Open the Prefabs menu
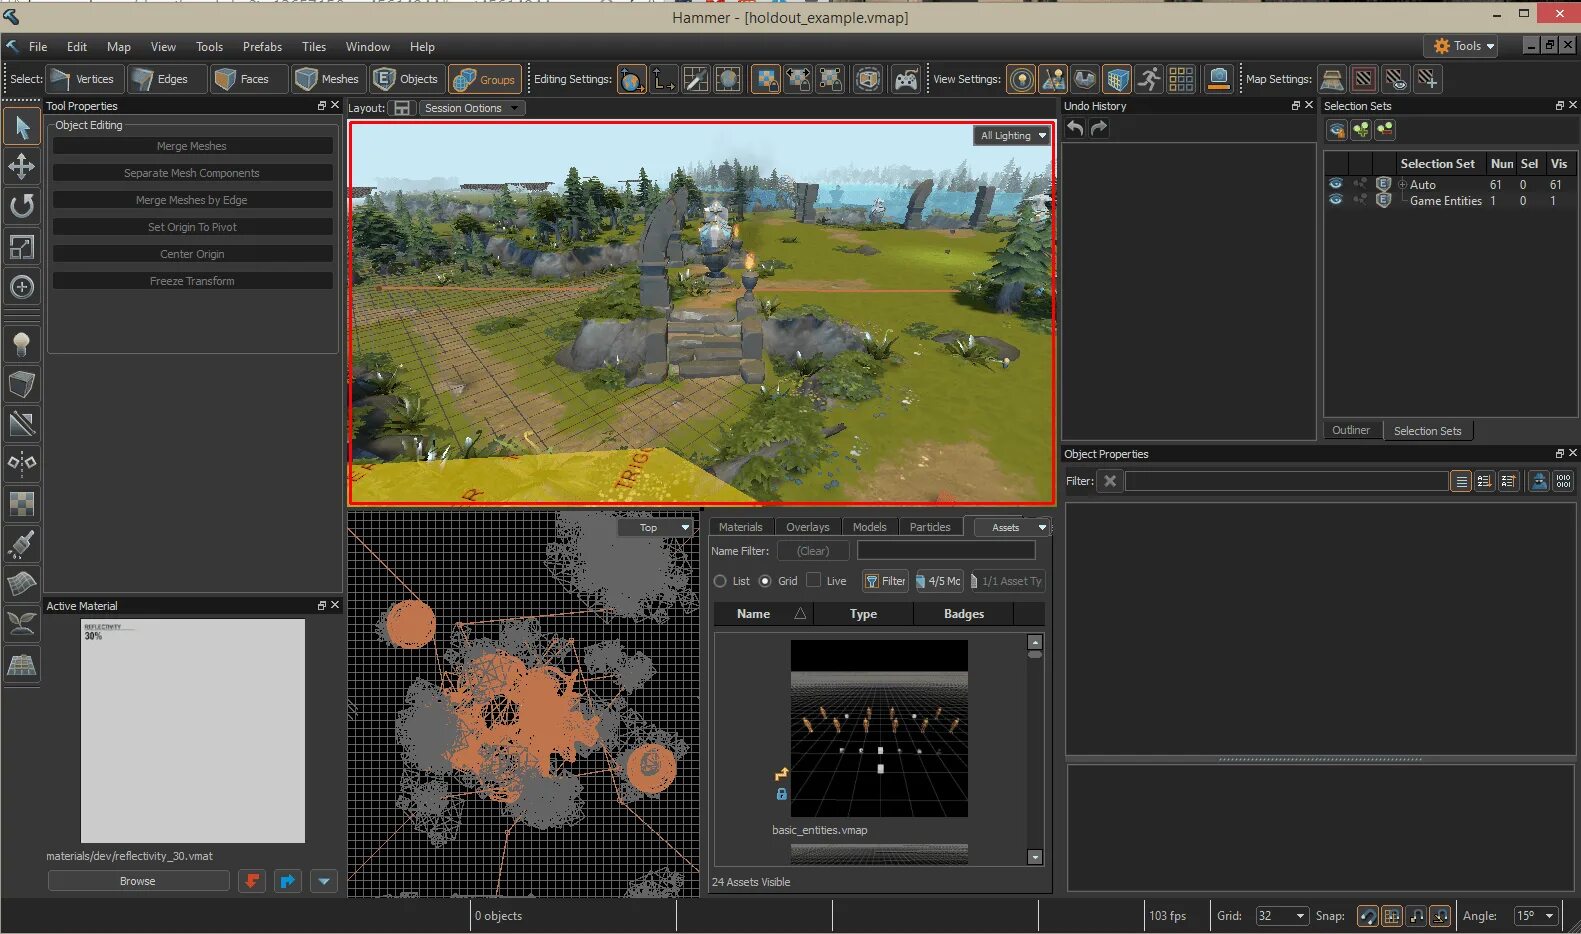Viewport: 1581px width, 934px height. click(262, 47)
